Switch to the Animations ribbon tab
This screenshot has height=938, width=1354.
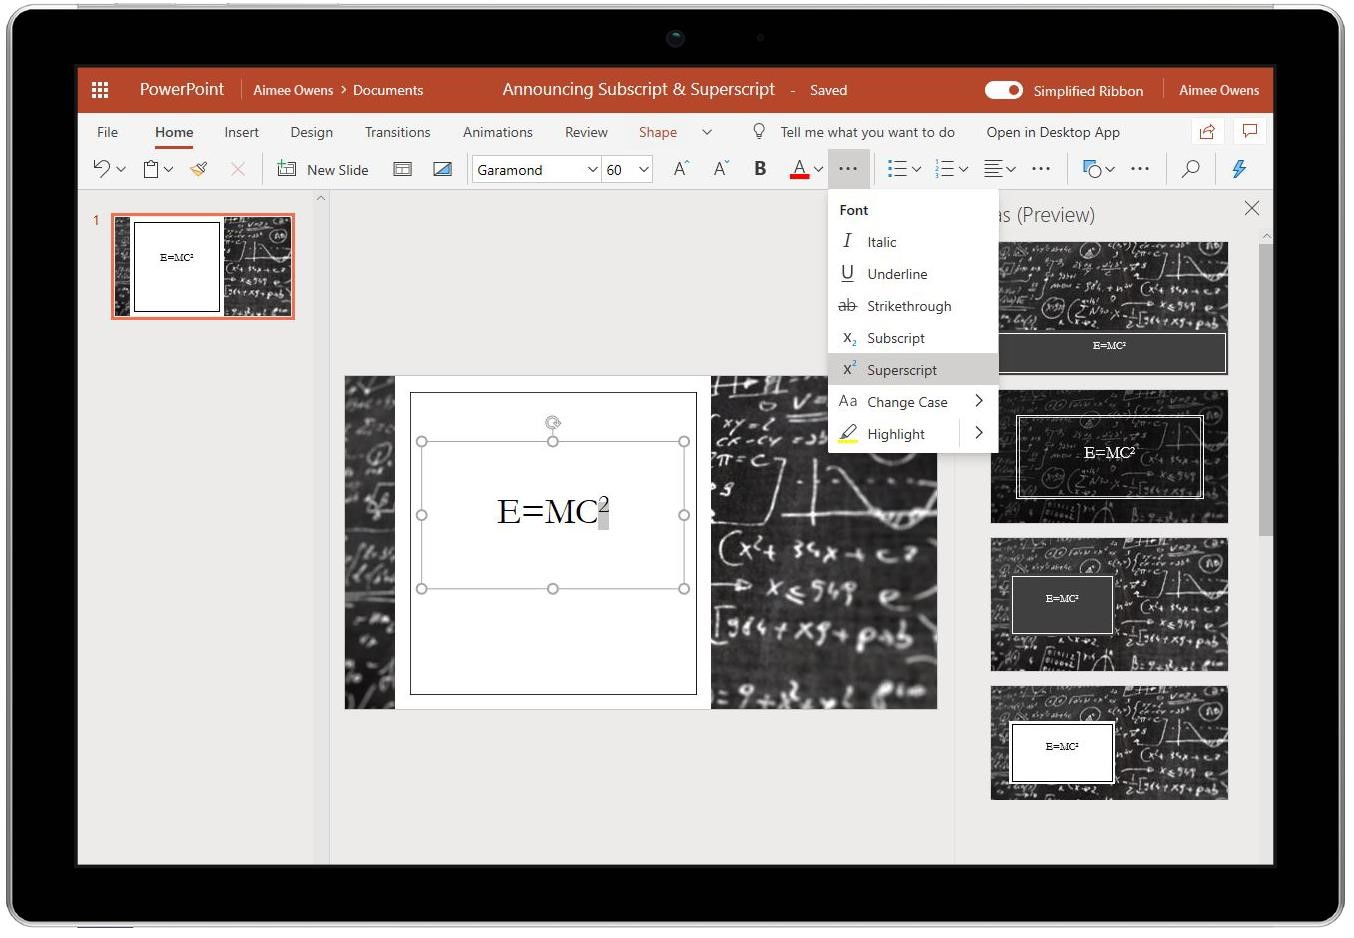(497, 131)
